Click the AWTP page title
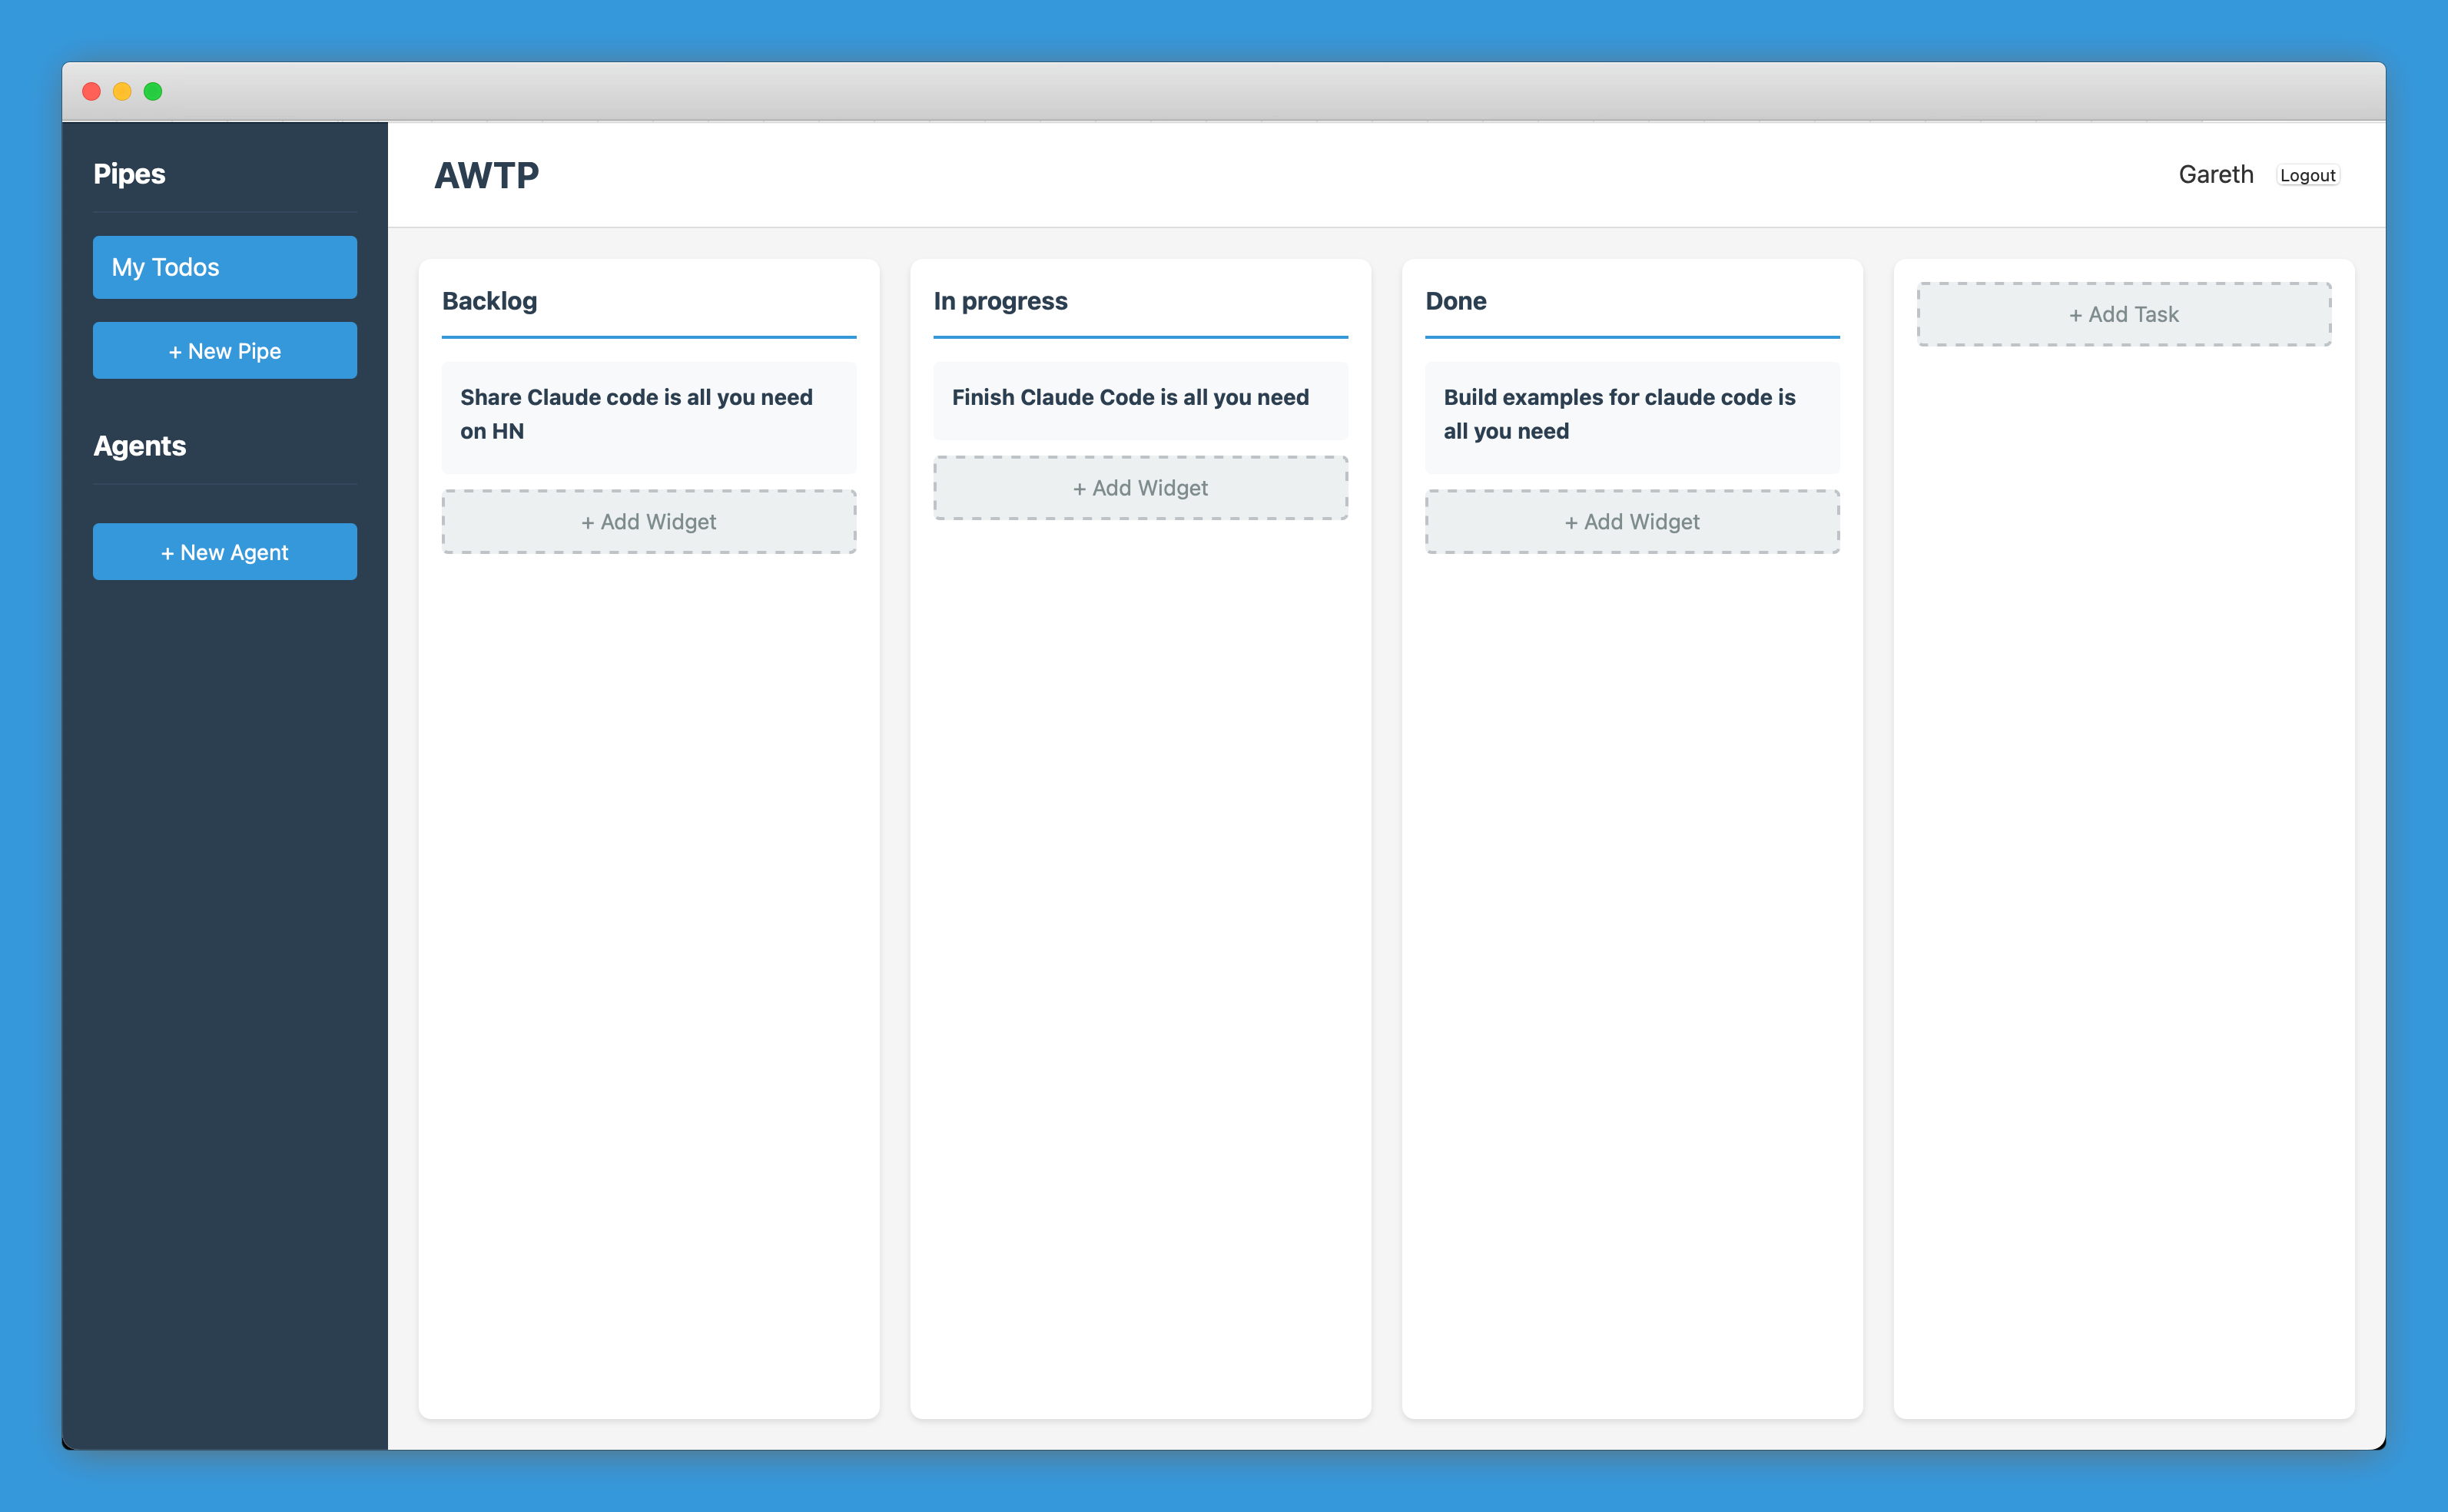This screenshot has width=2448, height=1512. pos(486,176)
